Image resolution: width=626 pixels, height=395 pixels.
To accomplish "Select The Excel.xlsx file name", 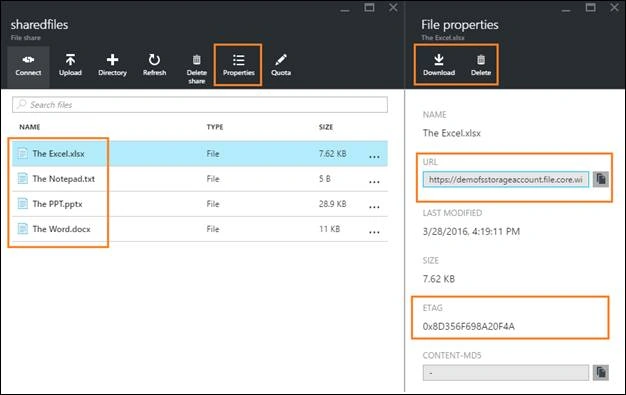I will tap(58, 153).
